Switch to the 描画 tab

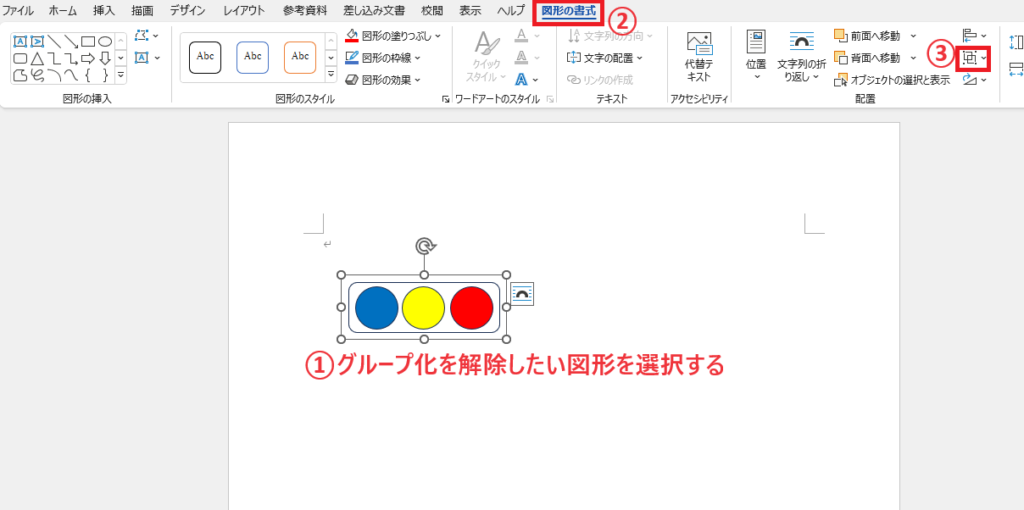click(142, 10)
